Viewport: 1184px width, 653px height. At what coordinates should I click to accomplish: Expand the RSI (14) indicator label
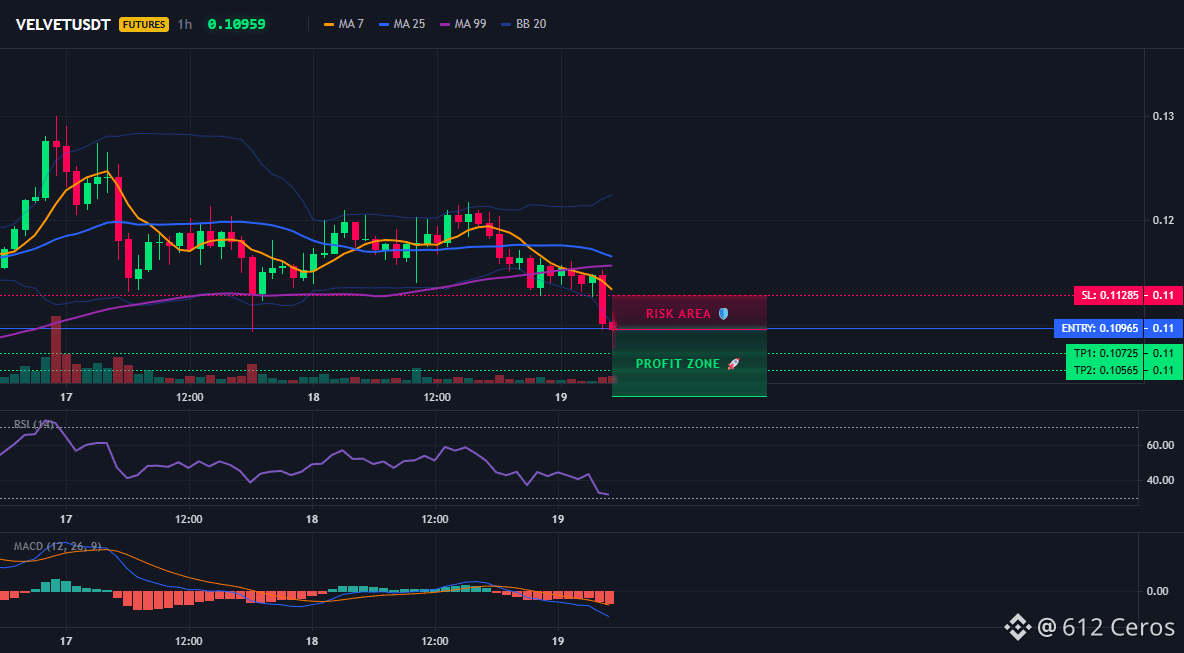pyautogui.click(x=33, y=424)
